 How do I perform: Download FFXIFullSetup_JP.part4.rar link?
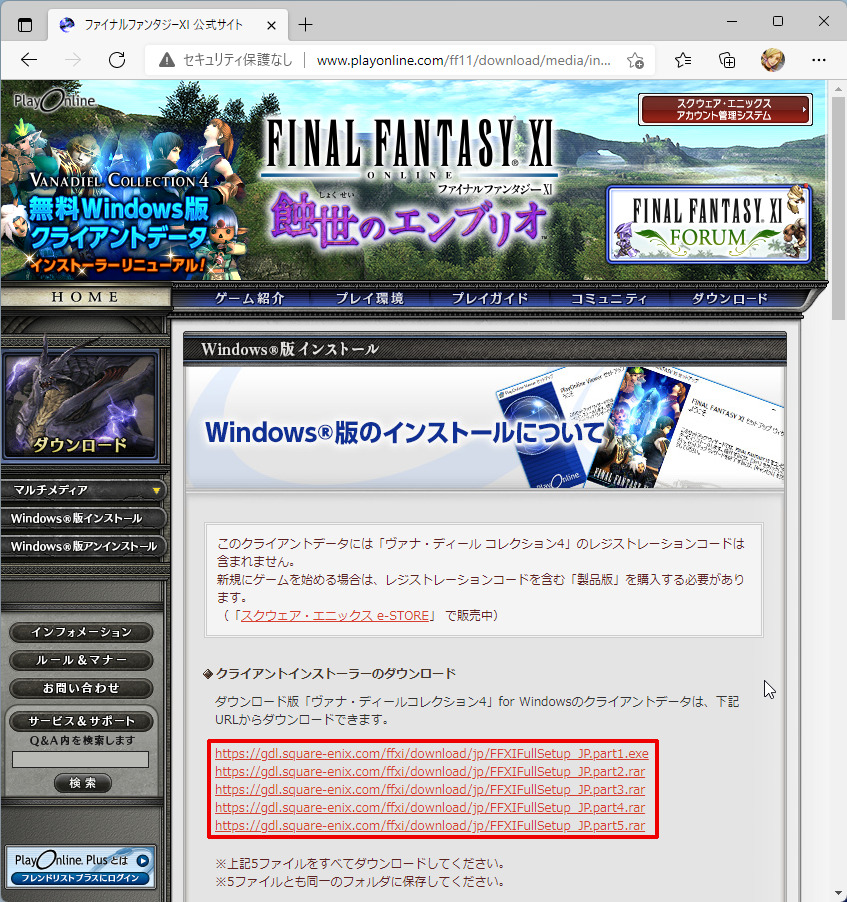pyautogui.click(x=430, y=808)
